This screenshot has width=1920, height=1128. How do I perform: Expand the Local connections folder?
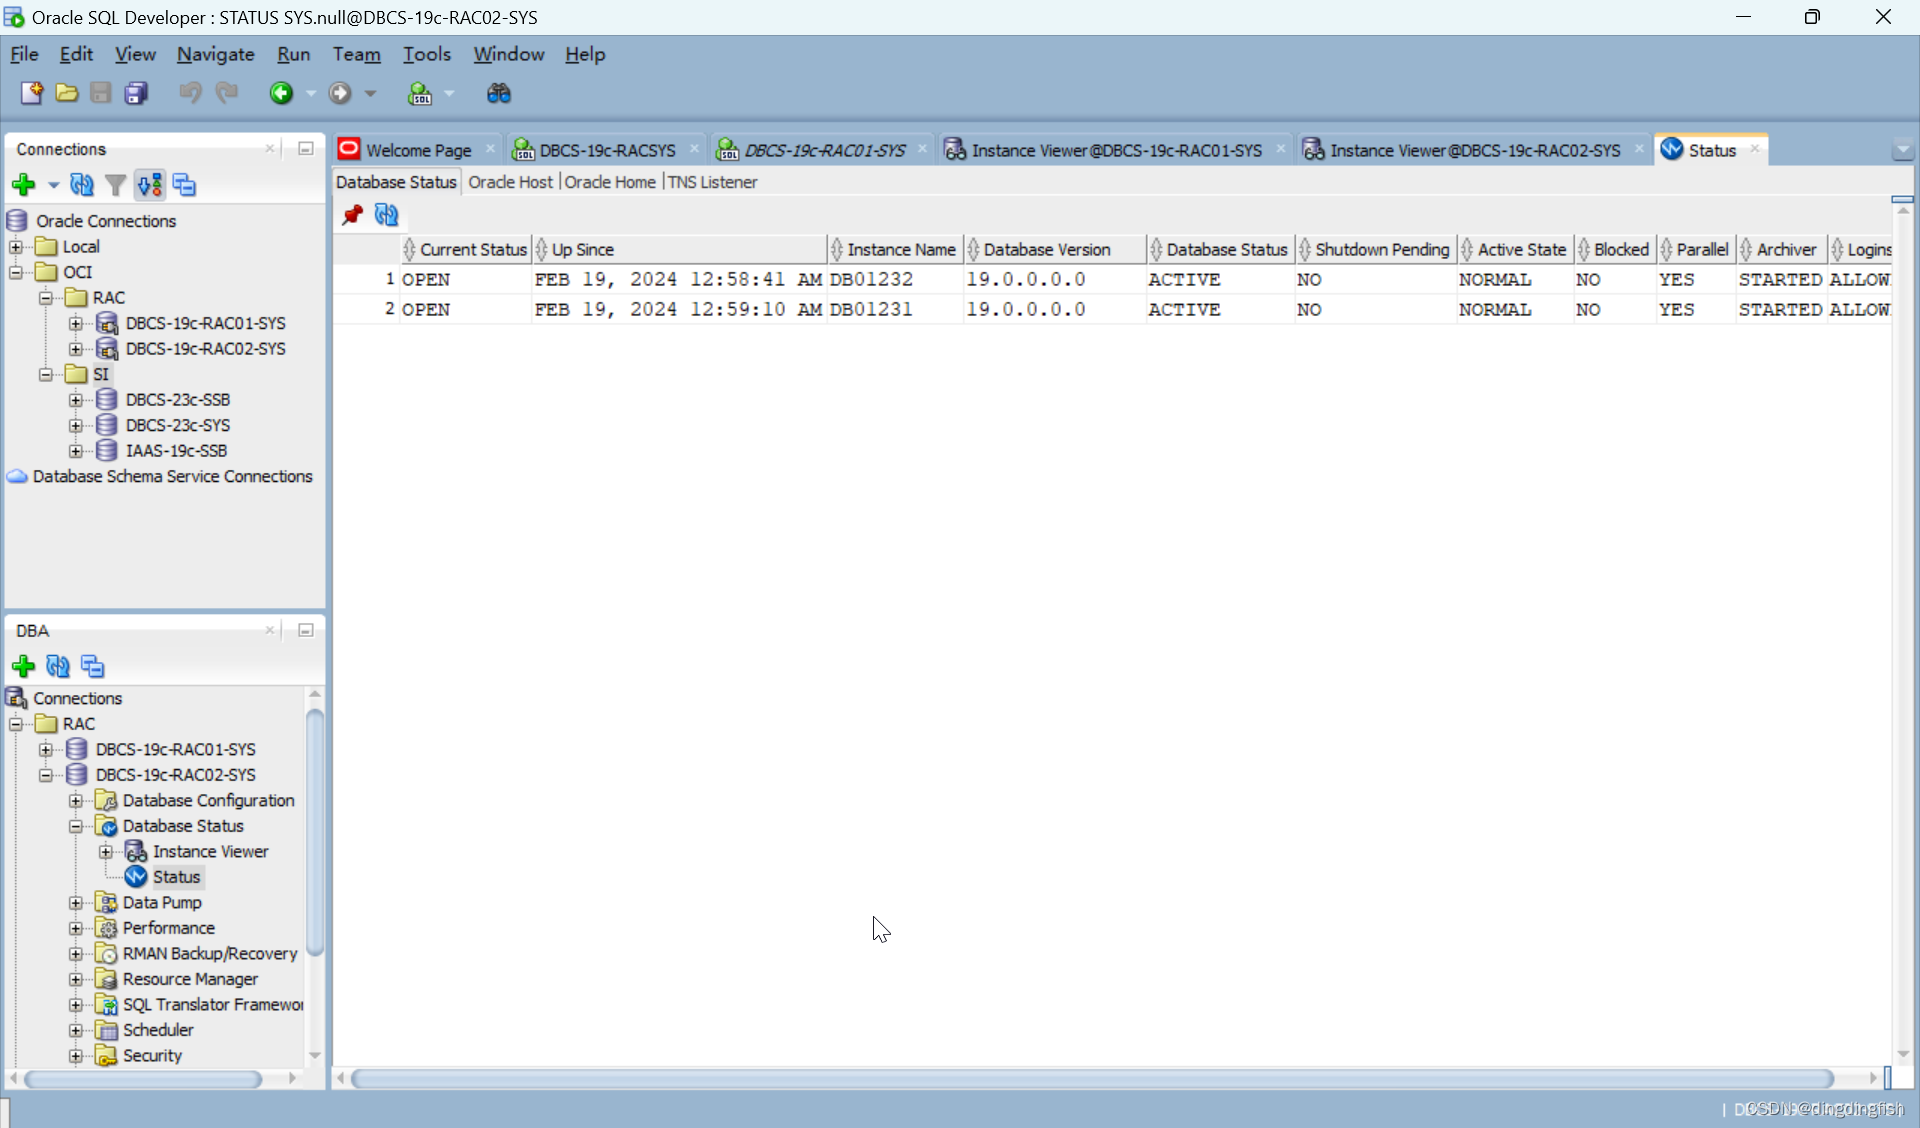(x=15, y=246)
